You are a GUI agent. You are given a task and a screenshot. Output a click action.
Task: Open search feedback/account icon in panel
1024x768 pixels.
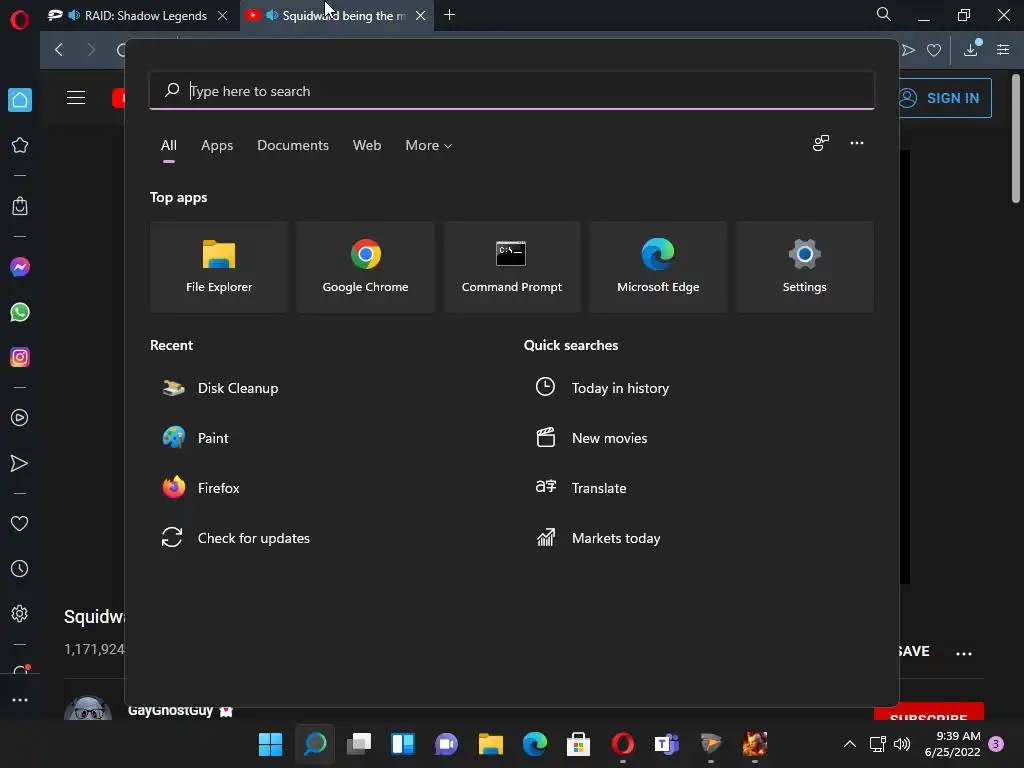tap(821, 143)
